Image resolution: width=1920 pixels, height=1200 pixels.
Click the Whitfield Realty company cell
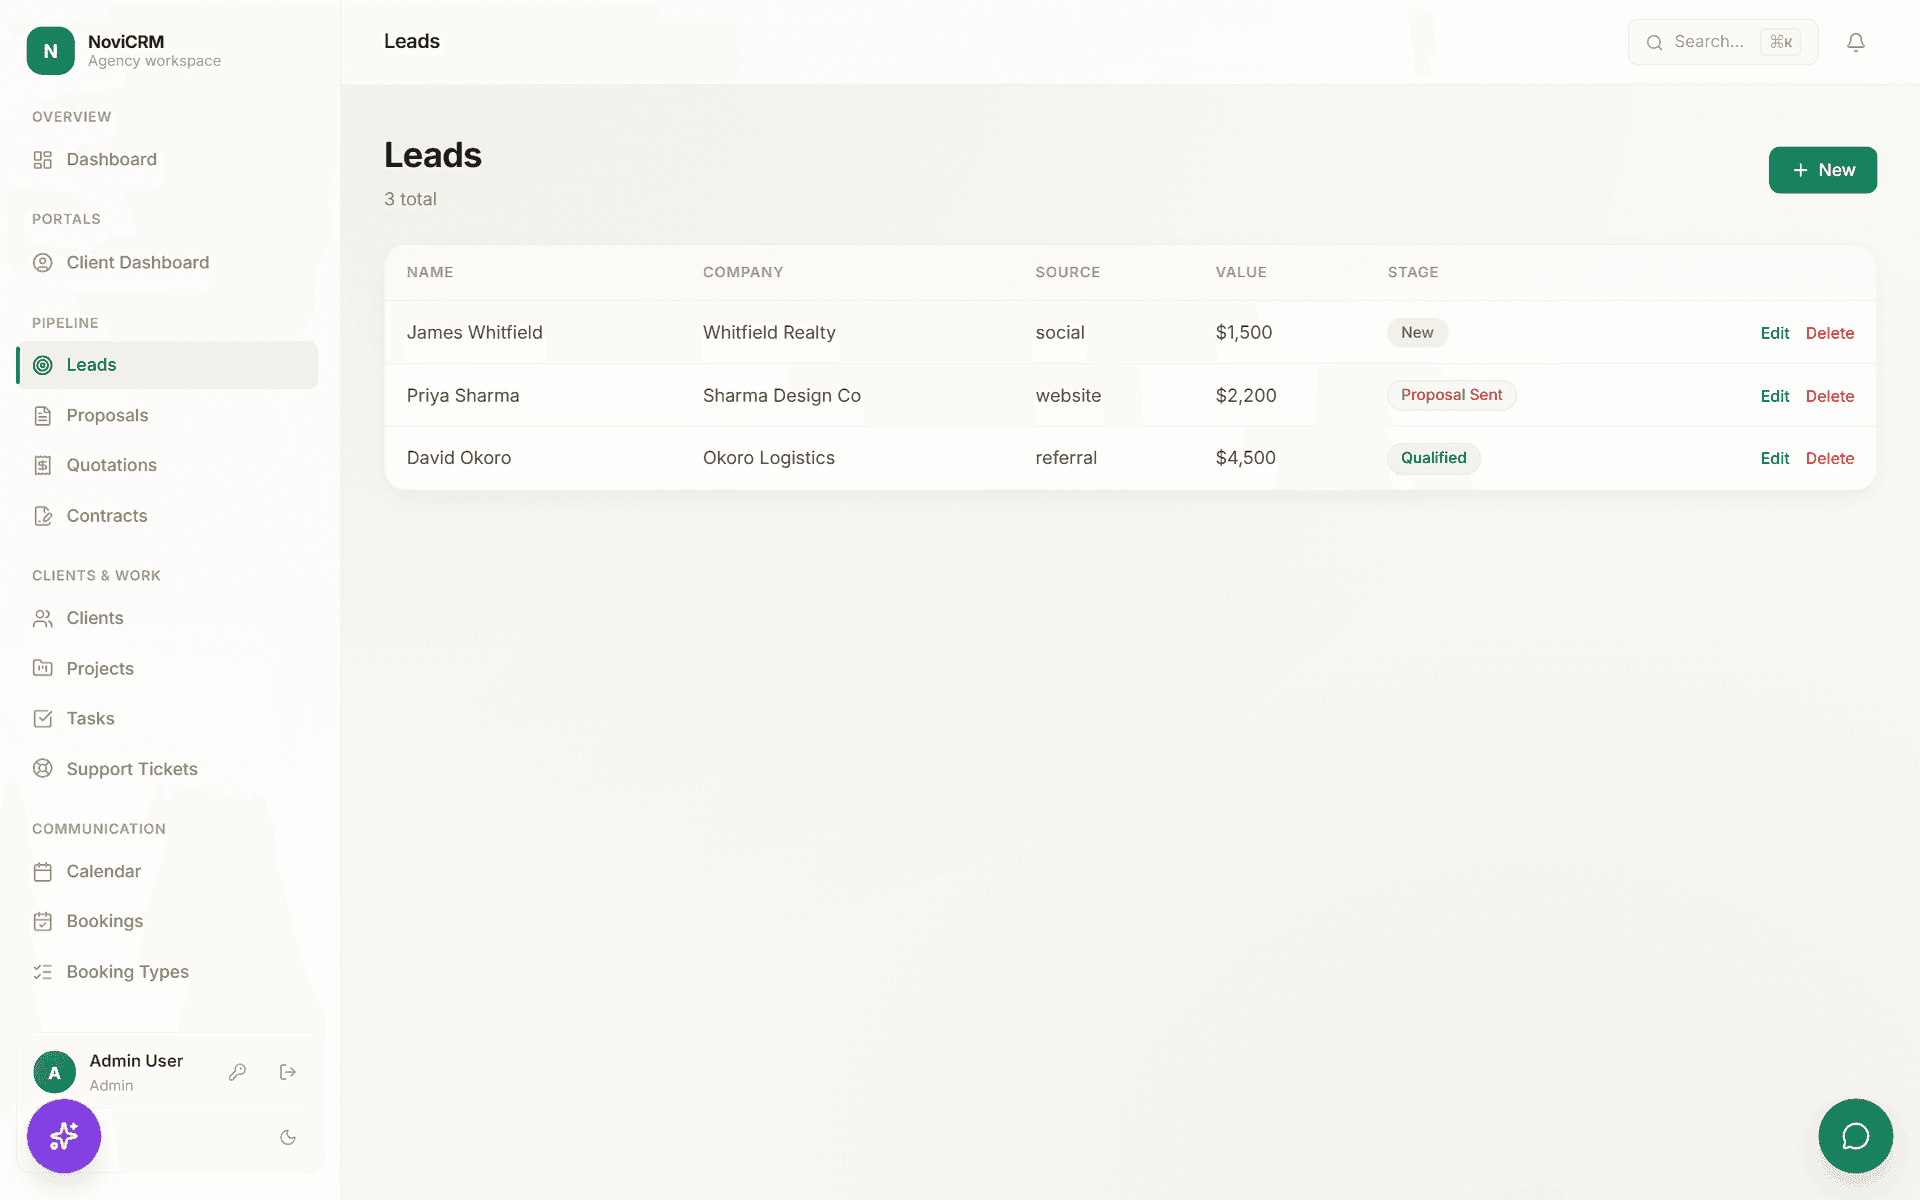pyautogui.click(x=769, y=333)
